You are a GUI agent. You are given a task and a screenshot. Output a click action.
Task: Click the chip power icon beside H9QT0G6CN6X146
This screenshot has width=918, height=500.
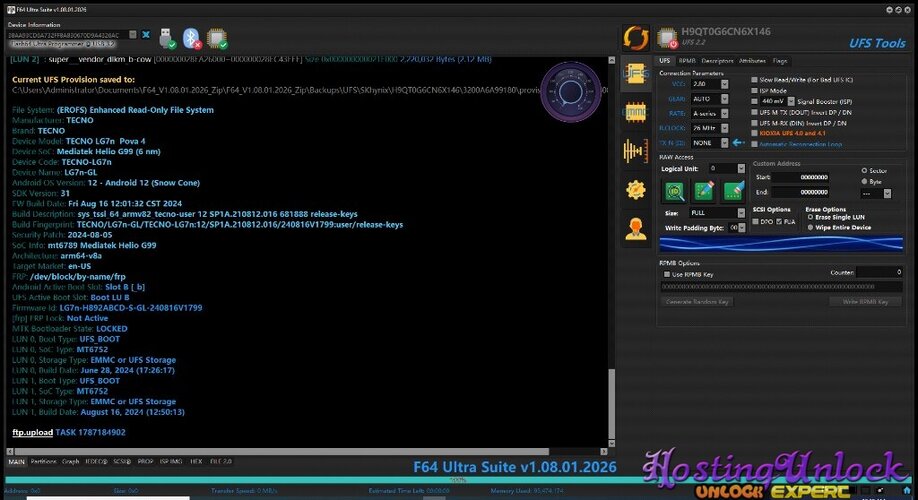pyautogui.click(x=667, y=38)
